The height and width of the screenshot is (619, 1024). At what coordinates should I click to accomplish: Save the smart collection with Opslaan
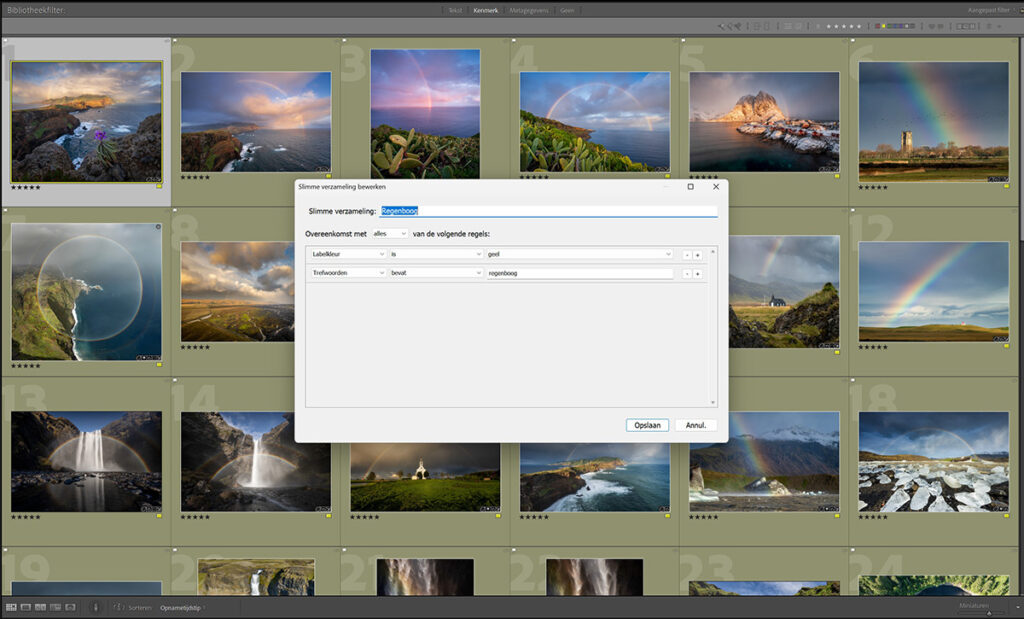tap(647, 425)
